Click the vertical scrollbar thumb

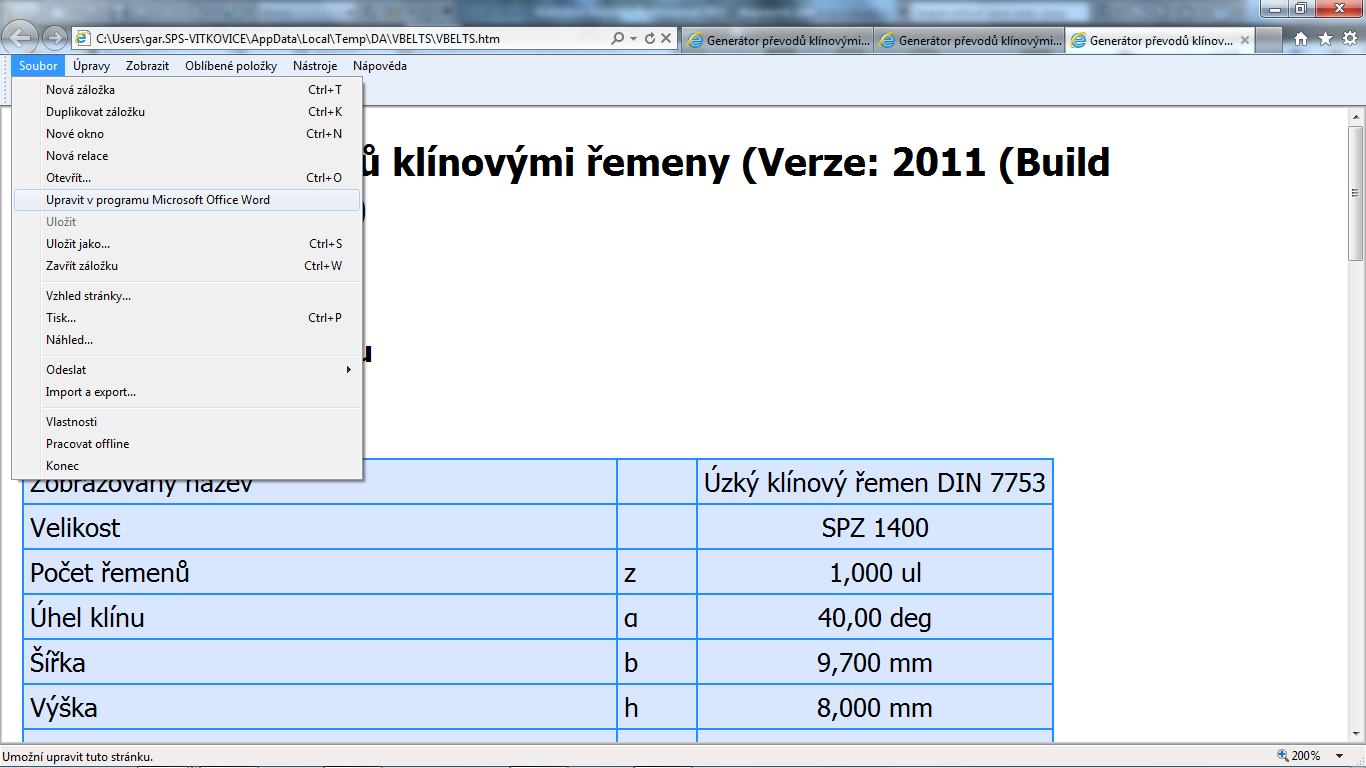point(1356,193)
